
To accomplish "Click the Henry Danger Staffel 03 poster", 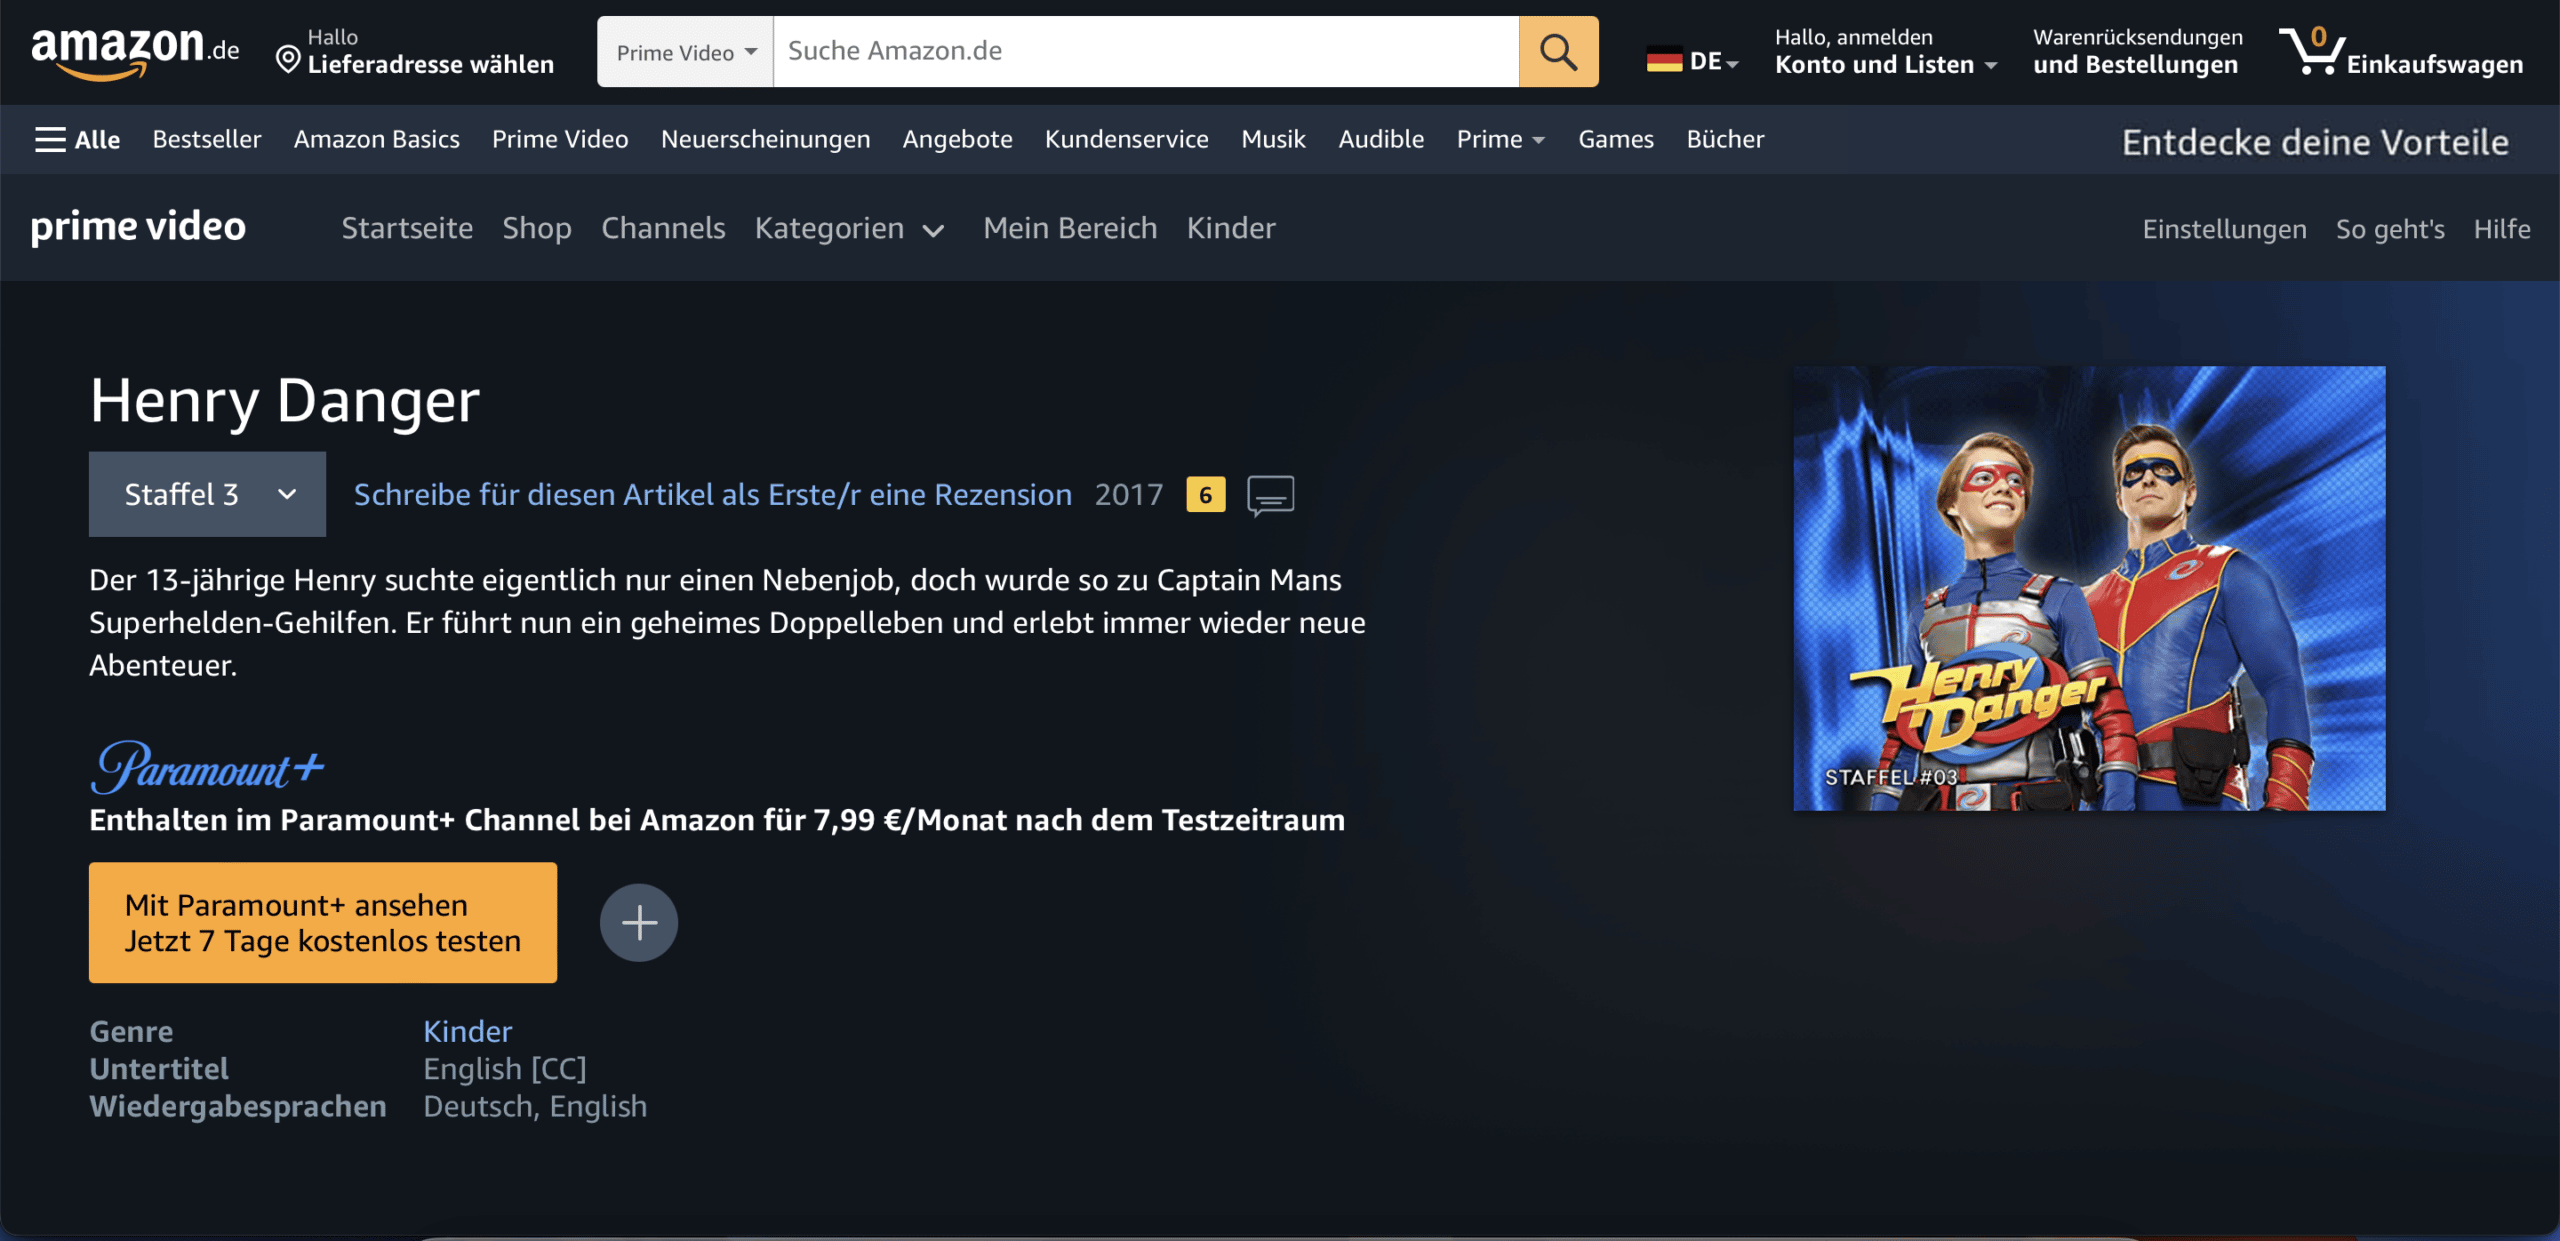I will 2089,588.
